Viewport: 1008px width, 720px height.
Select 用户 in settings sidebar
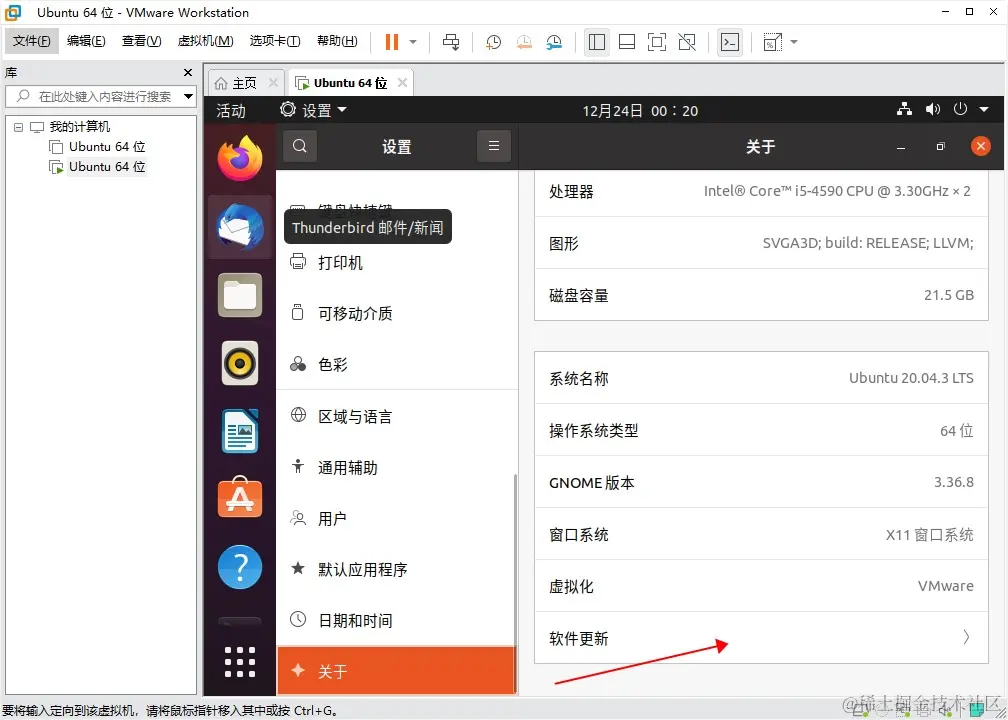(397, 518)
